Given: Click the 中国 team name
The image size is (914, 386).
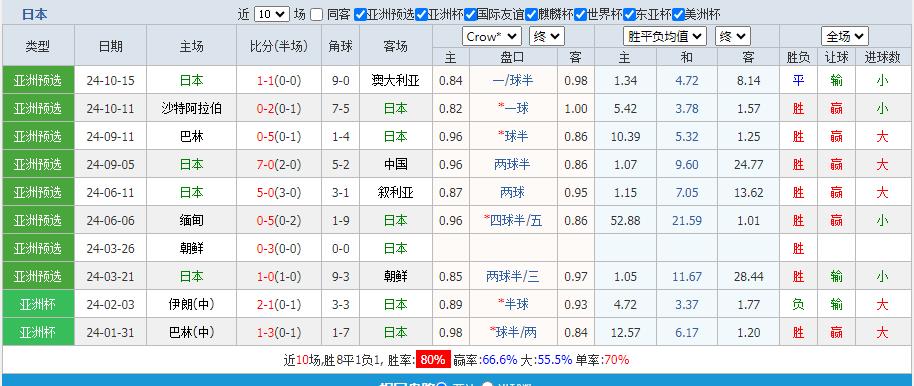Looking at the screenshot, I should (396, 164).
